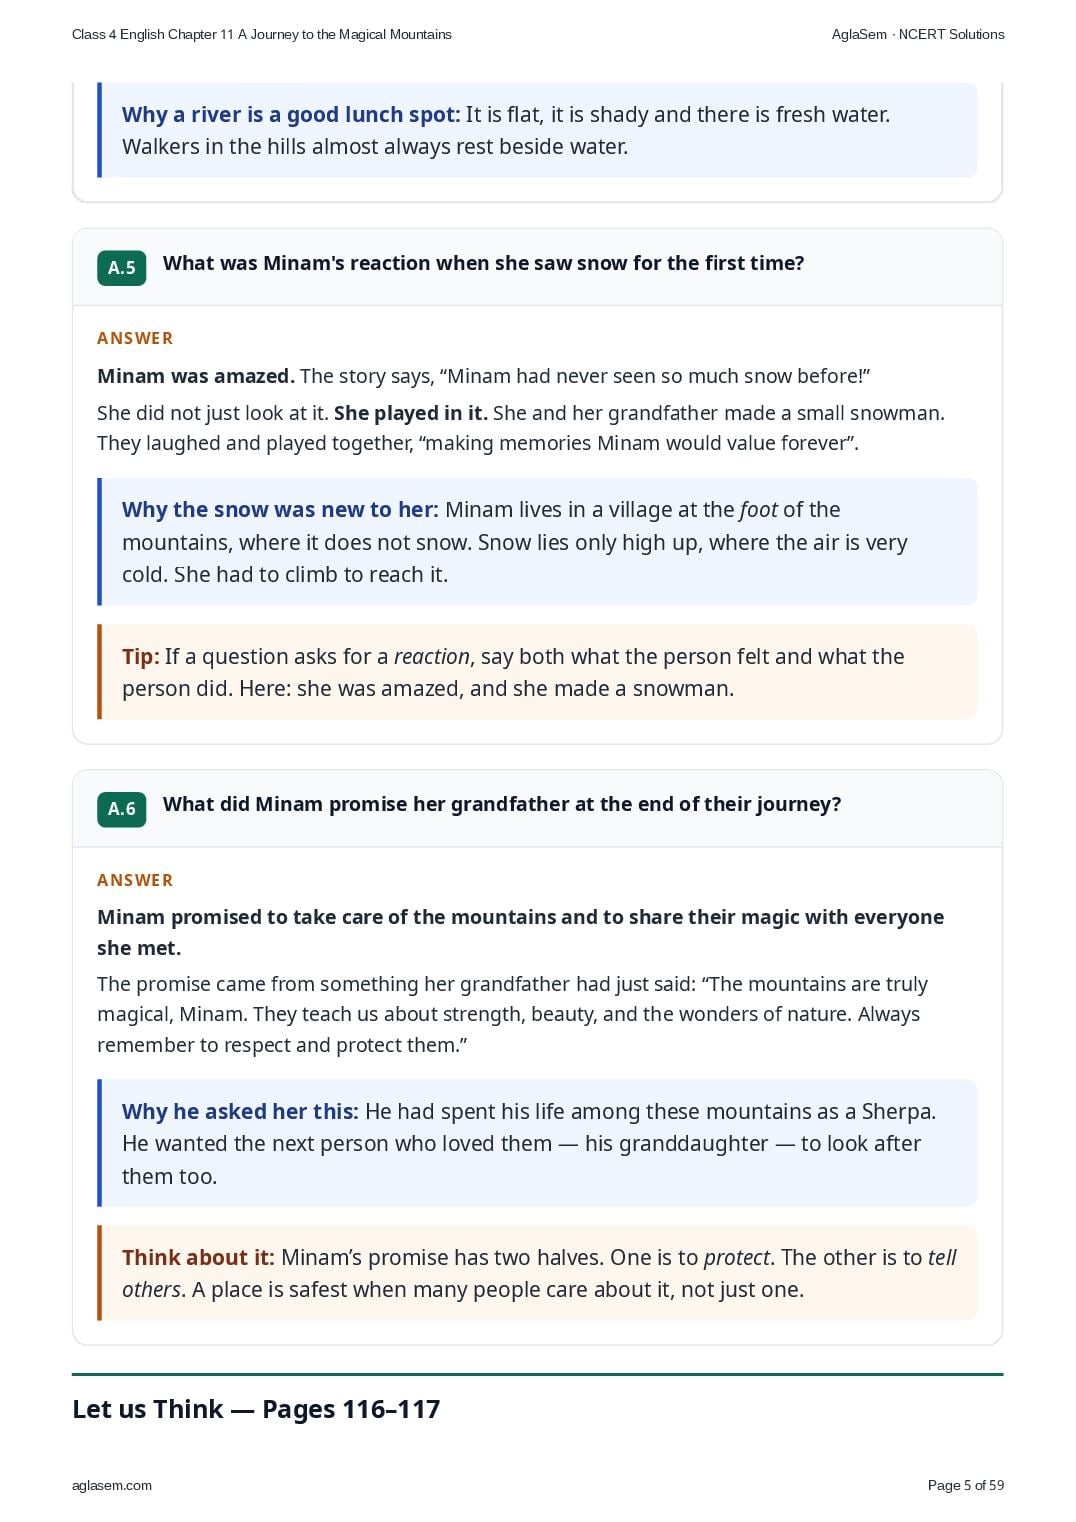Screen dimensions: 1076x1522
Task: Click the 'Why a river is a good lunch spot' note
Action: [537, 130]
